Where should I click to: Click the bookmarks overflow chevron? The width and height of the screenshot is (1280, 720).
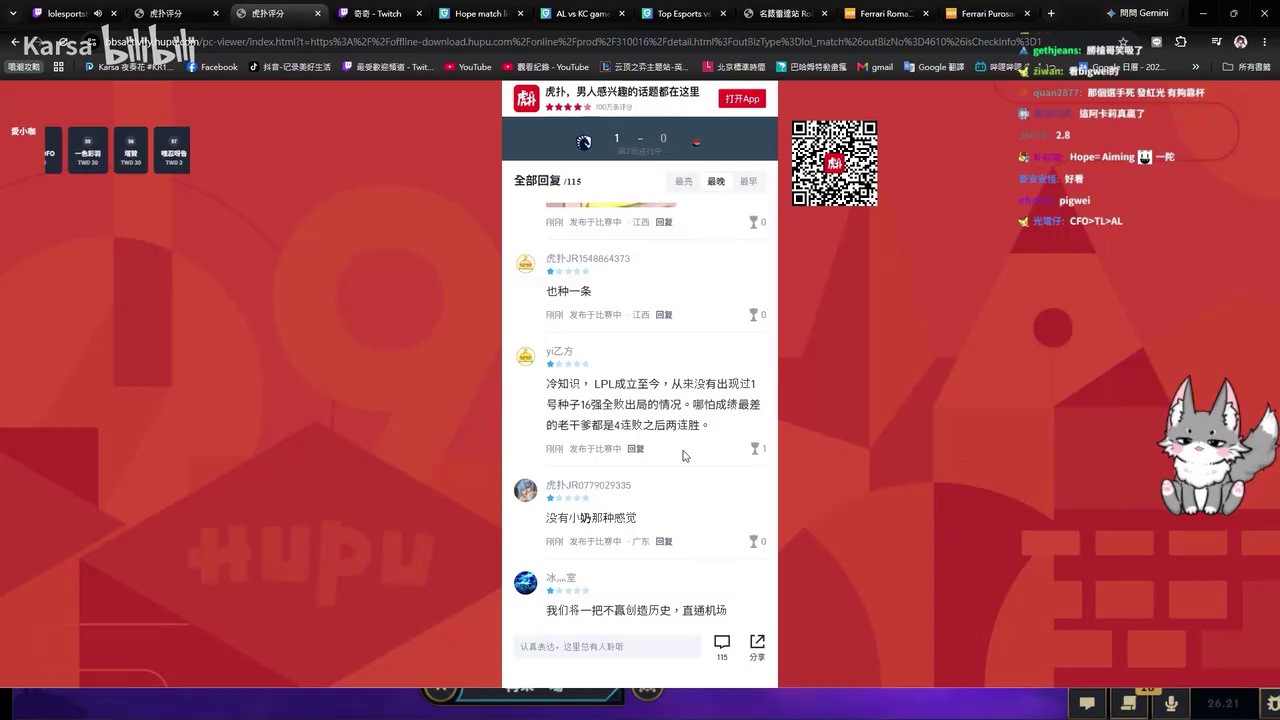coord(1196,67)
